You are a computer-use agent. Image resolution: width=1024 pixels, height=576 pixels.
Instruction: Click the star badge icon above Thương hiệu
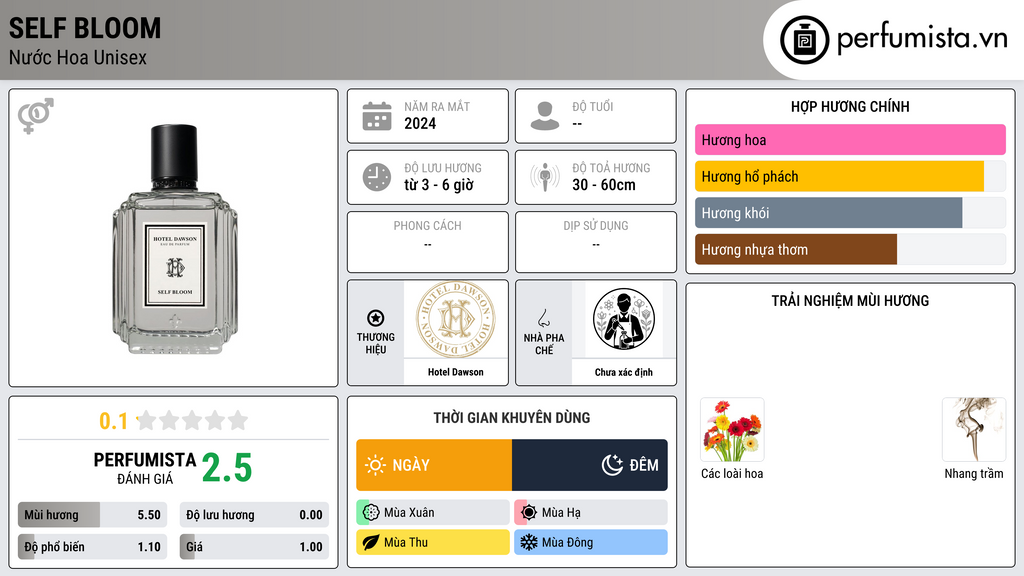pos(376,318)
